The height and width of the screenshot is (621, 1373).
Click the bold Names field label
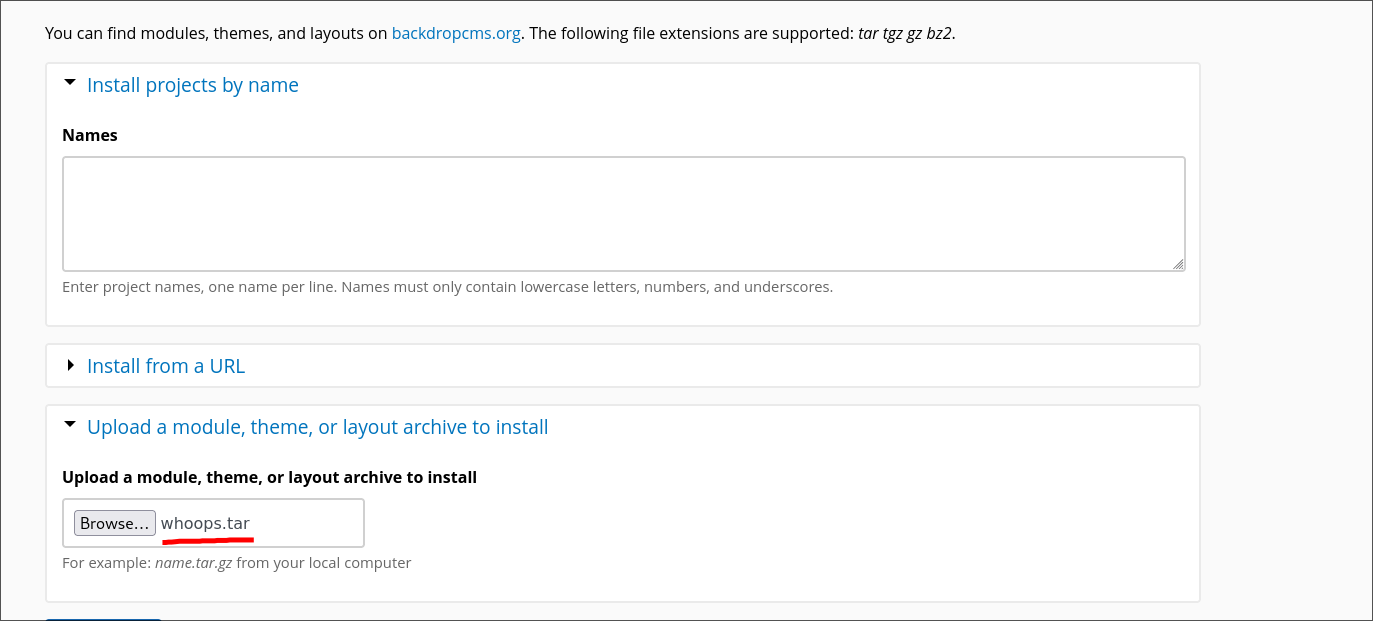[90, 135]
